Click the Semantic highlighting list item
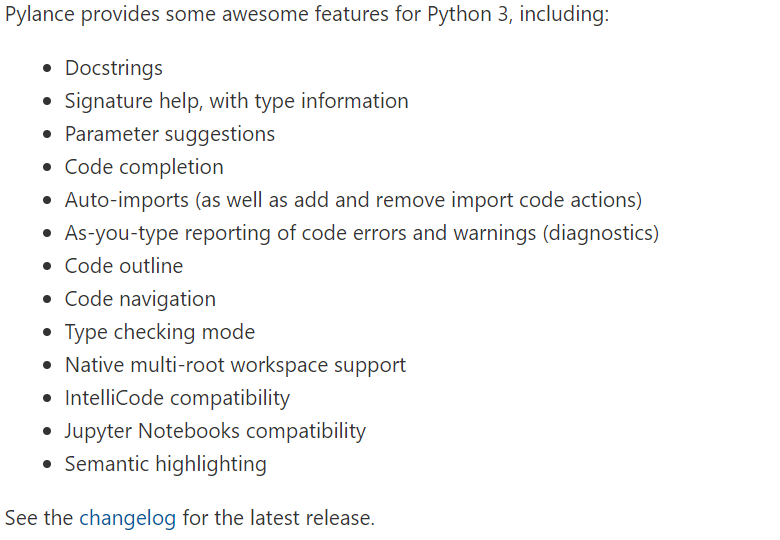780x540 pixels. pyautogui.click(x=166, y=464)
